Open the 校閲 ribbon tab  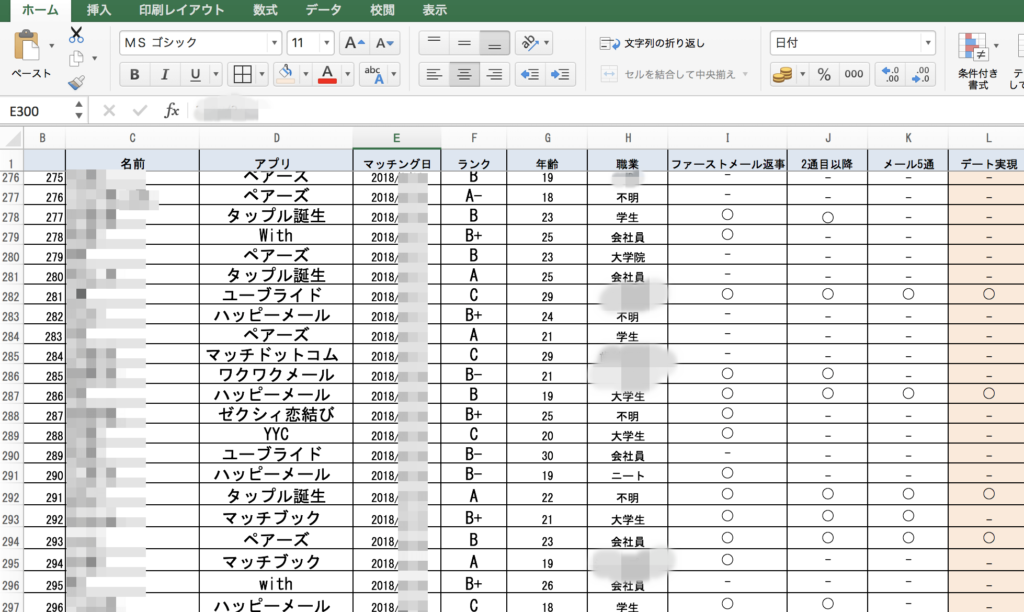pyautogui.click(x=382, y=10)
